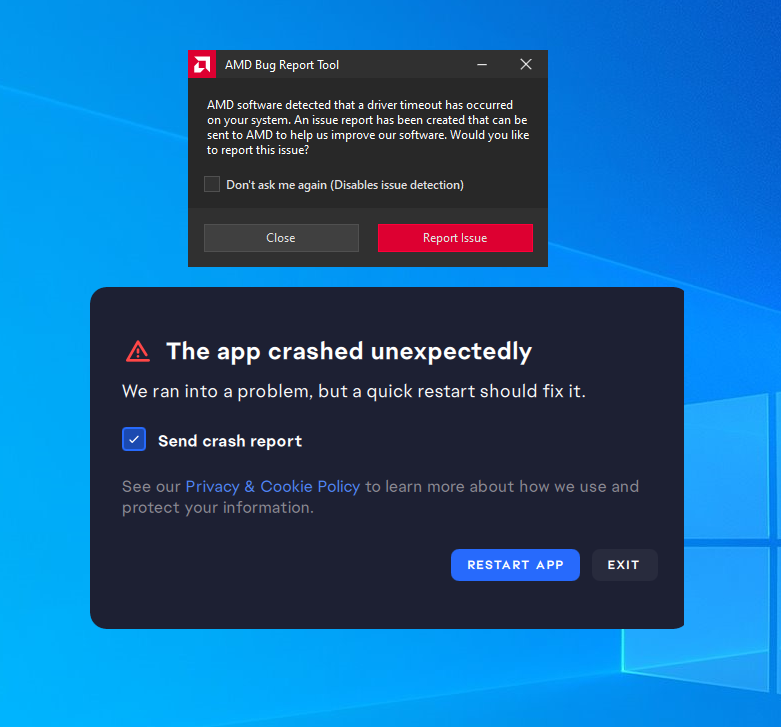Click the Don't ask me again label text
Viewport: 781px width, 727px height.
345,185
